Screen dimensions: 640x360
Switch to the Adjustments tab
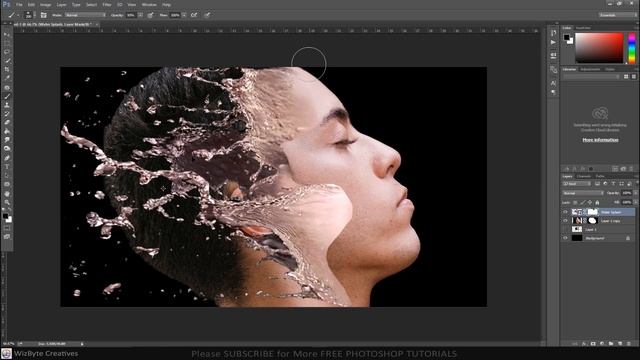(590, 69)
